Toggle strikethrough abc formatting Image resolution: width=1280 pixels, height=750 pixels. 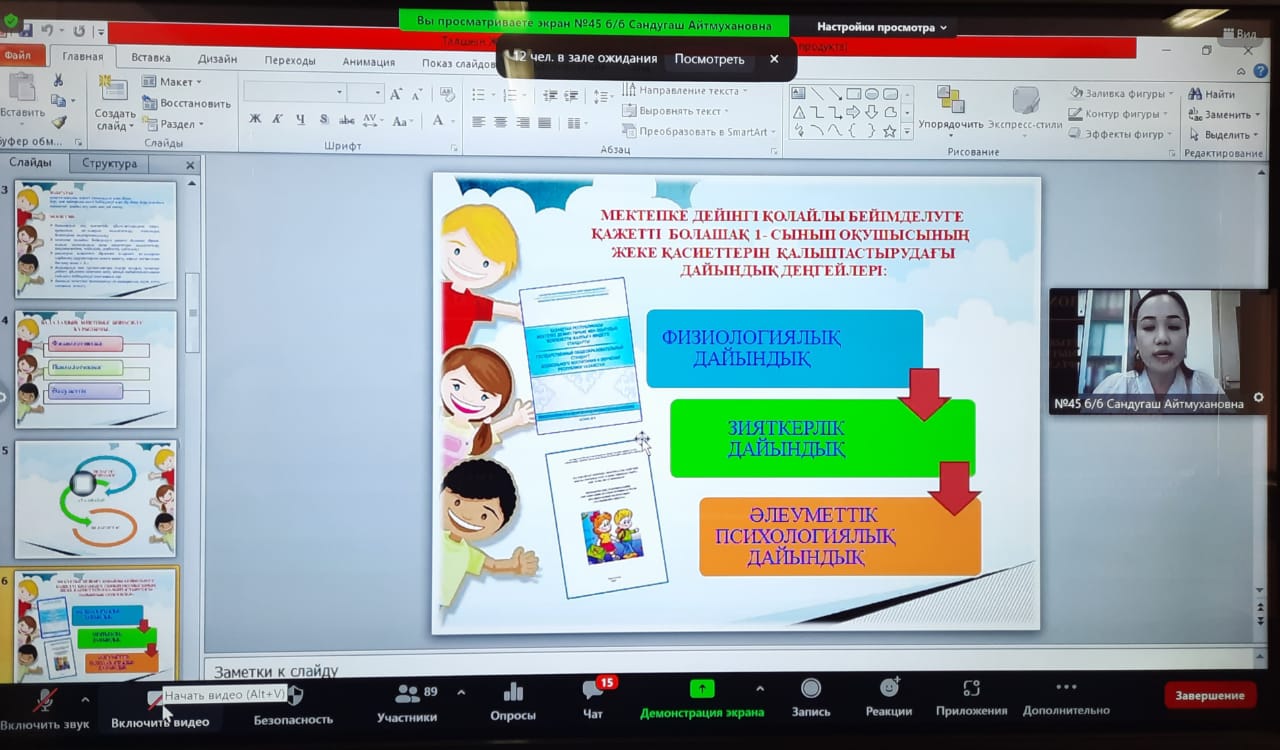347,120
